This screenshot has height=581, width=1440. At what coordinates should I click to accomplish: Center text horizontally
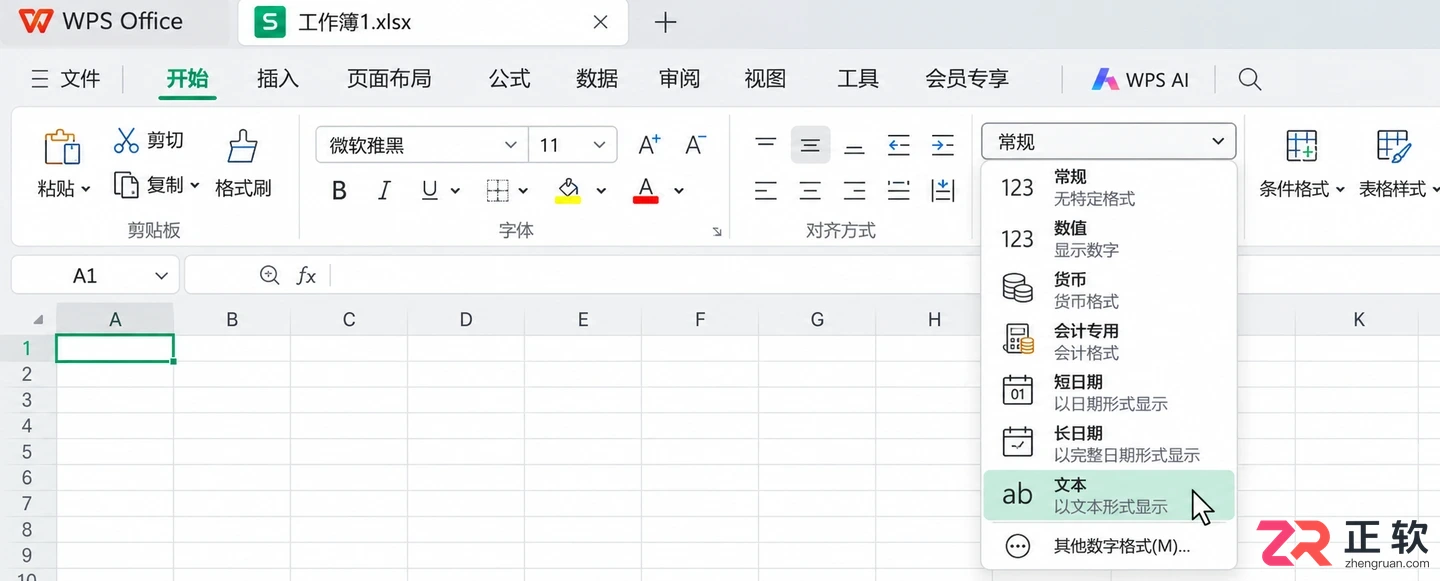810,190
